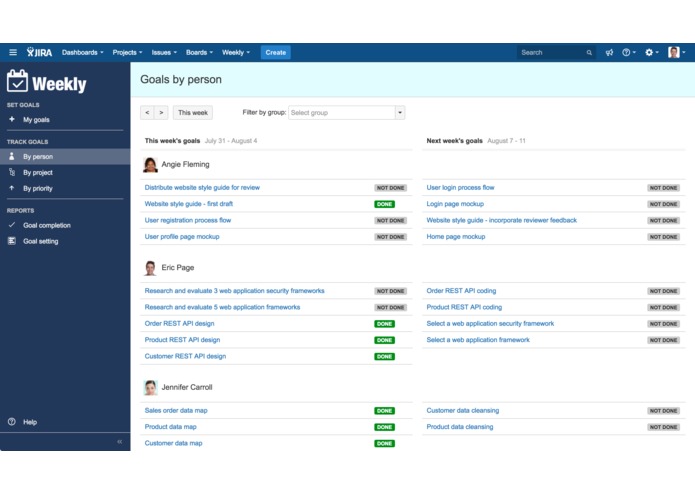Open User login process flow goal
This screenshot has width=695, height=494.
tap(460, 187)
